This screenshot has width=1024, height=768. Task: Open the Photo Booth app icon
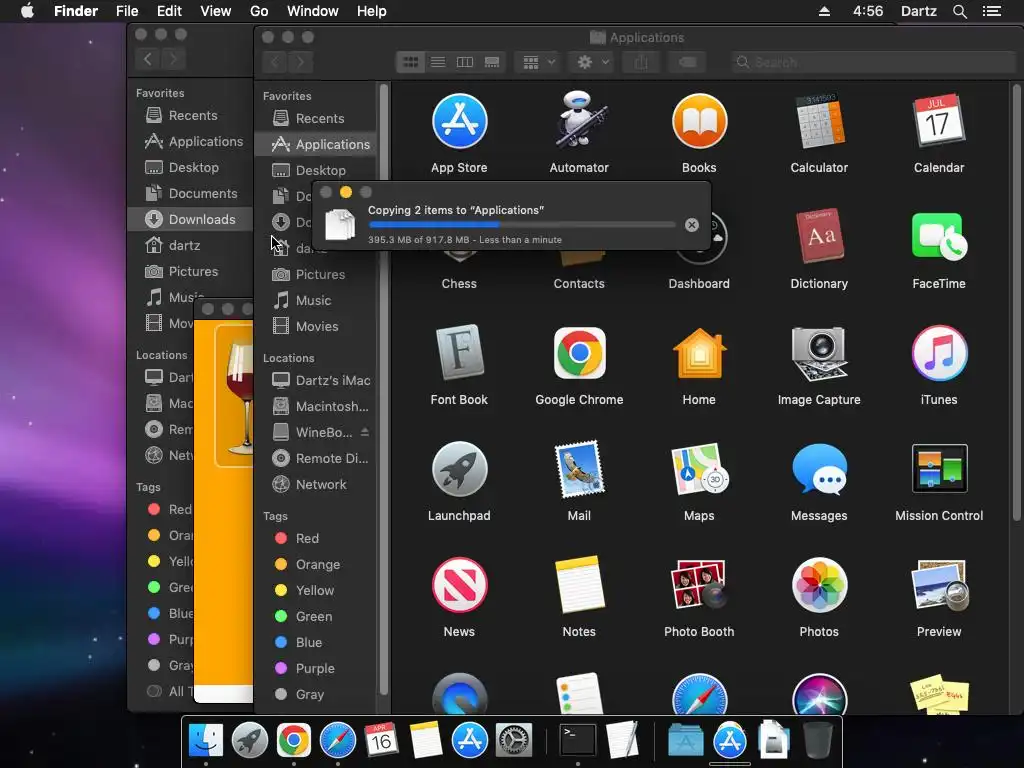click(699, 585)
